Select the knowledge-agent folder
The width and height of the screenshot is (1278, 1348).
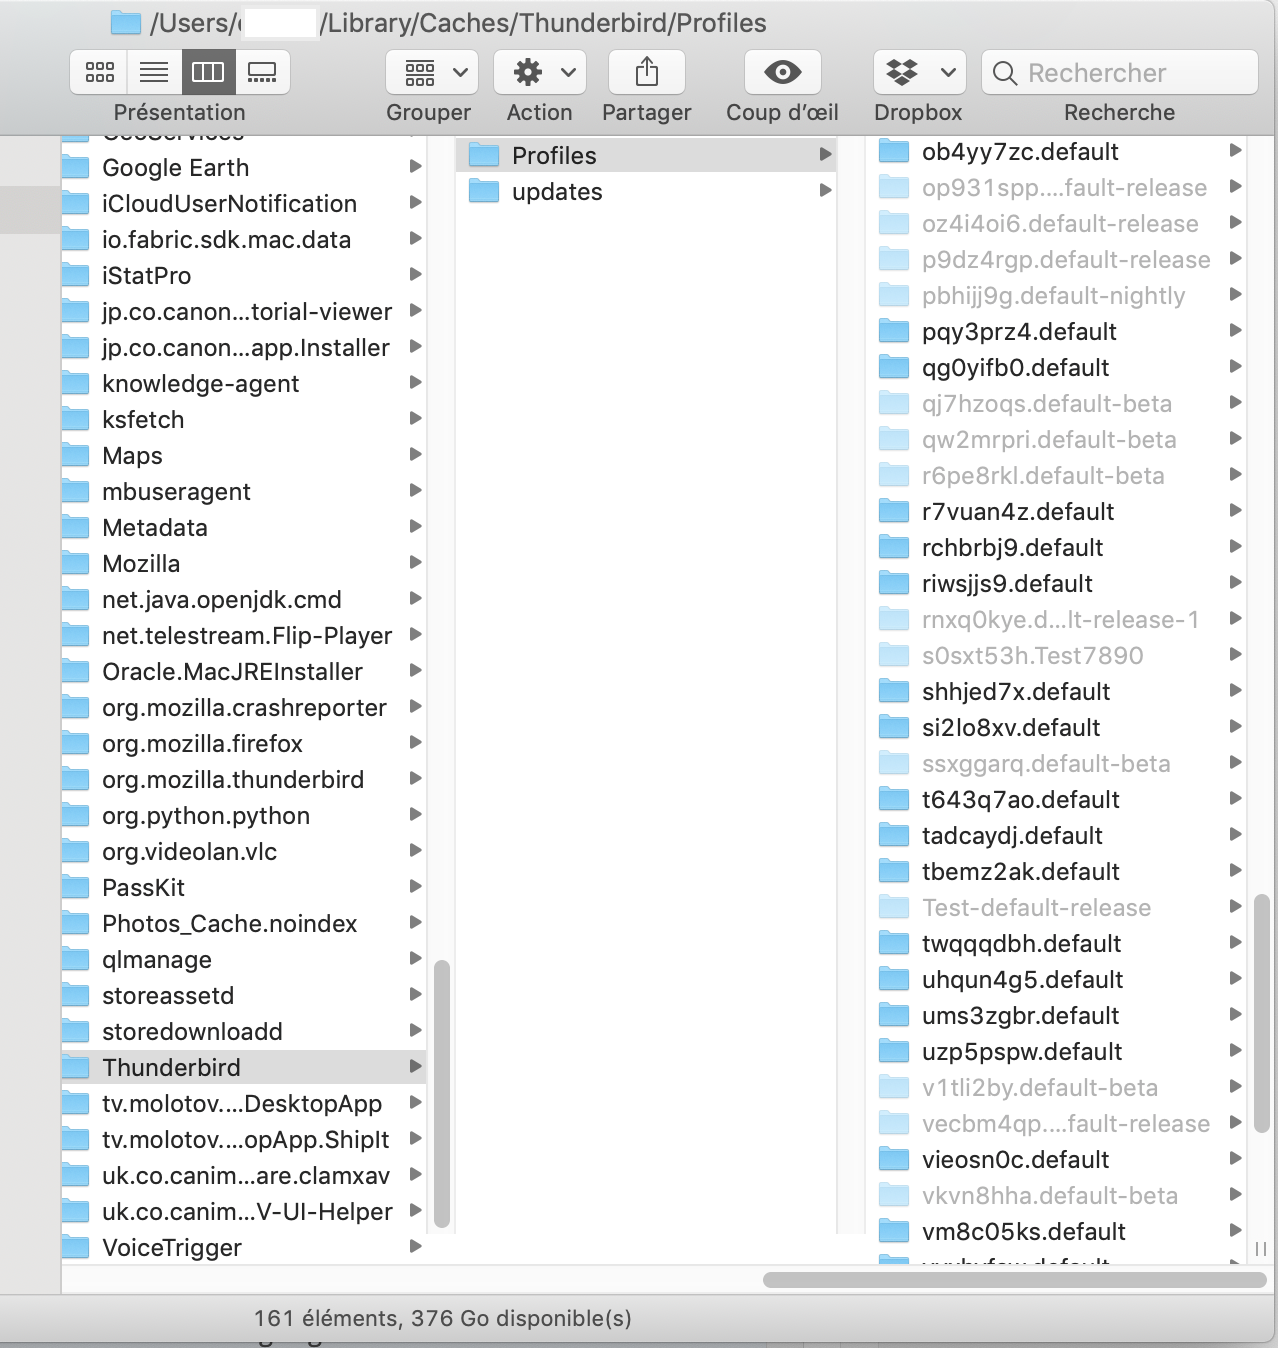coord(244,383)
